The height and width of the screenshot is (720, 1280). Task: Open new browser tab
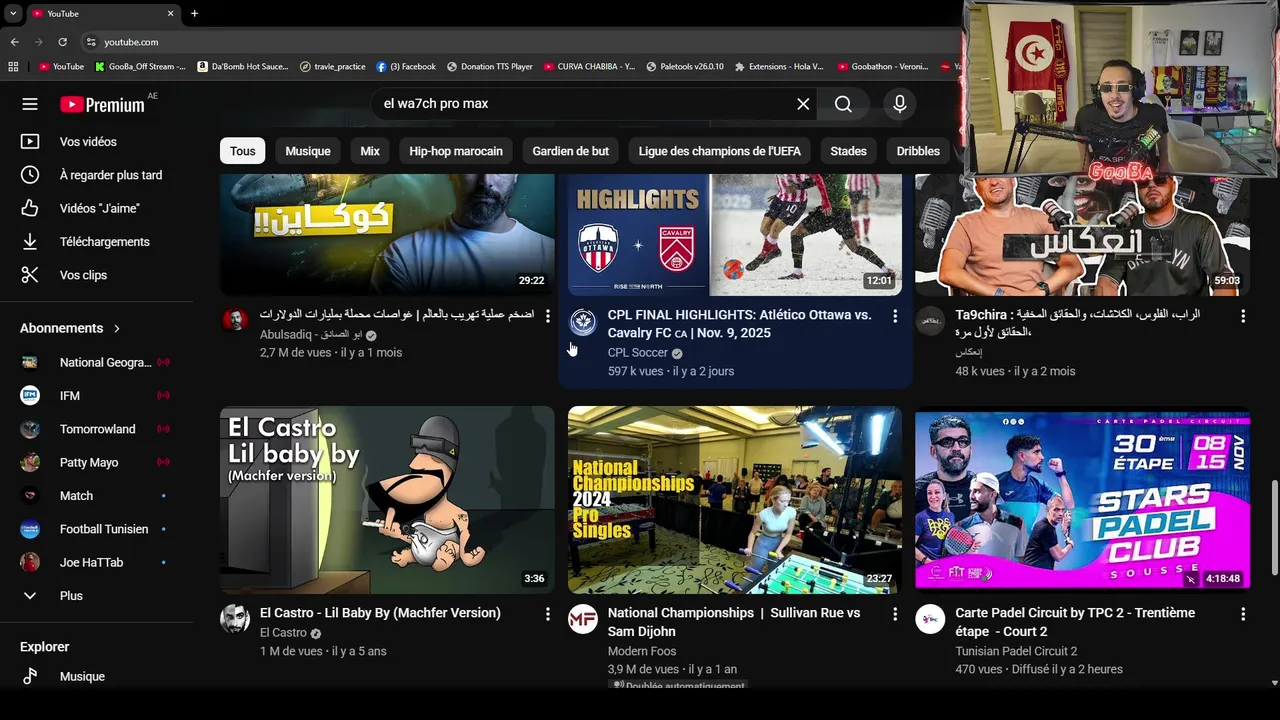194,13
